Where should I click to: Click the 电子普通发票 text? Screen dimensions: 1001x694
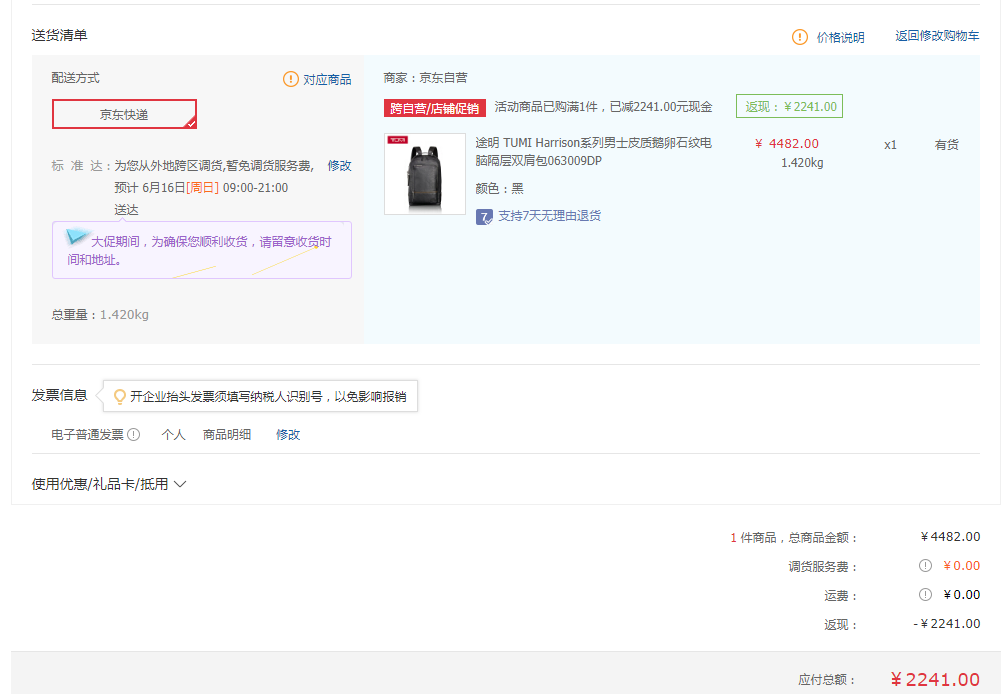point(87,435)
